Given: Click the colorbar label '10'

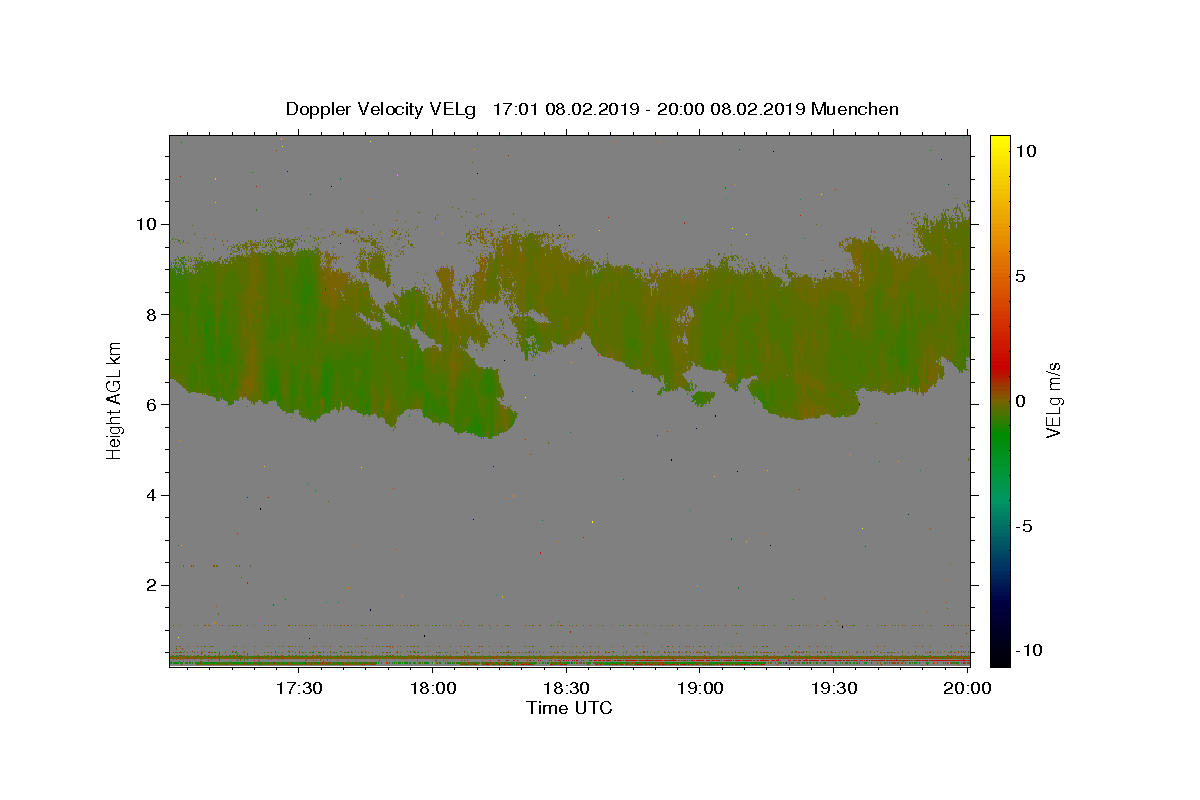Looking at the screenshot, I should 1025,151.
